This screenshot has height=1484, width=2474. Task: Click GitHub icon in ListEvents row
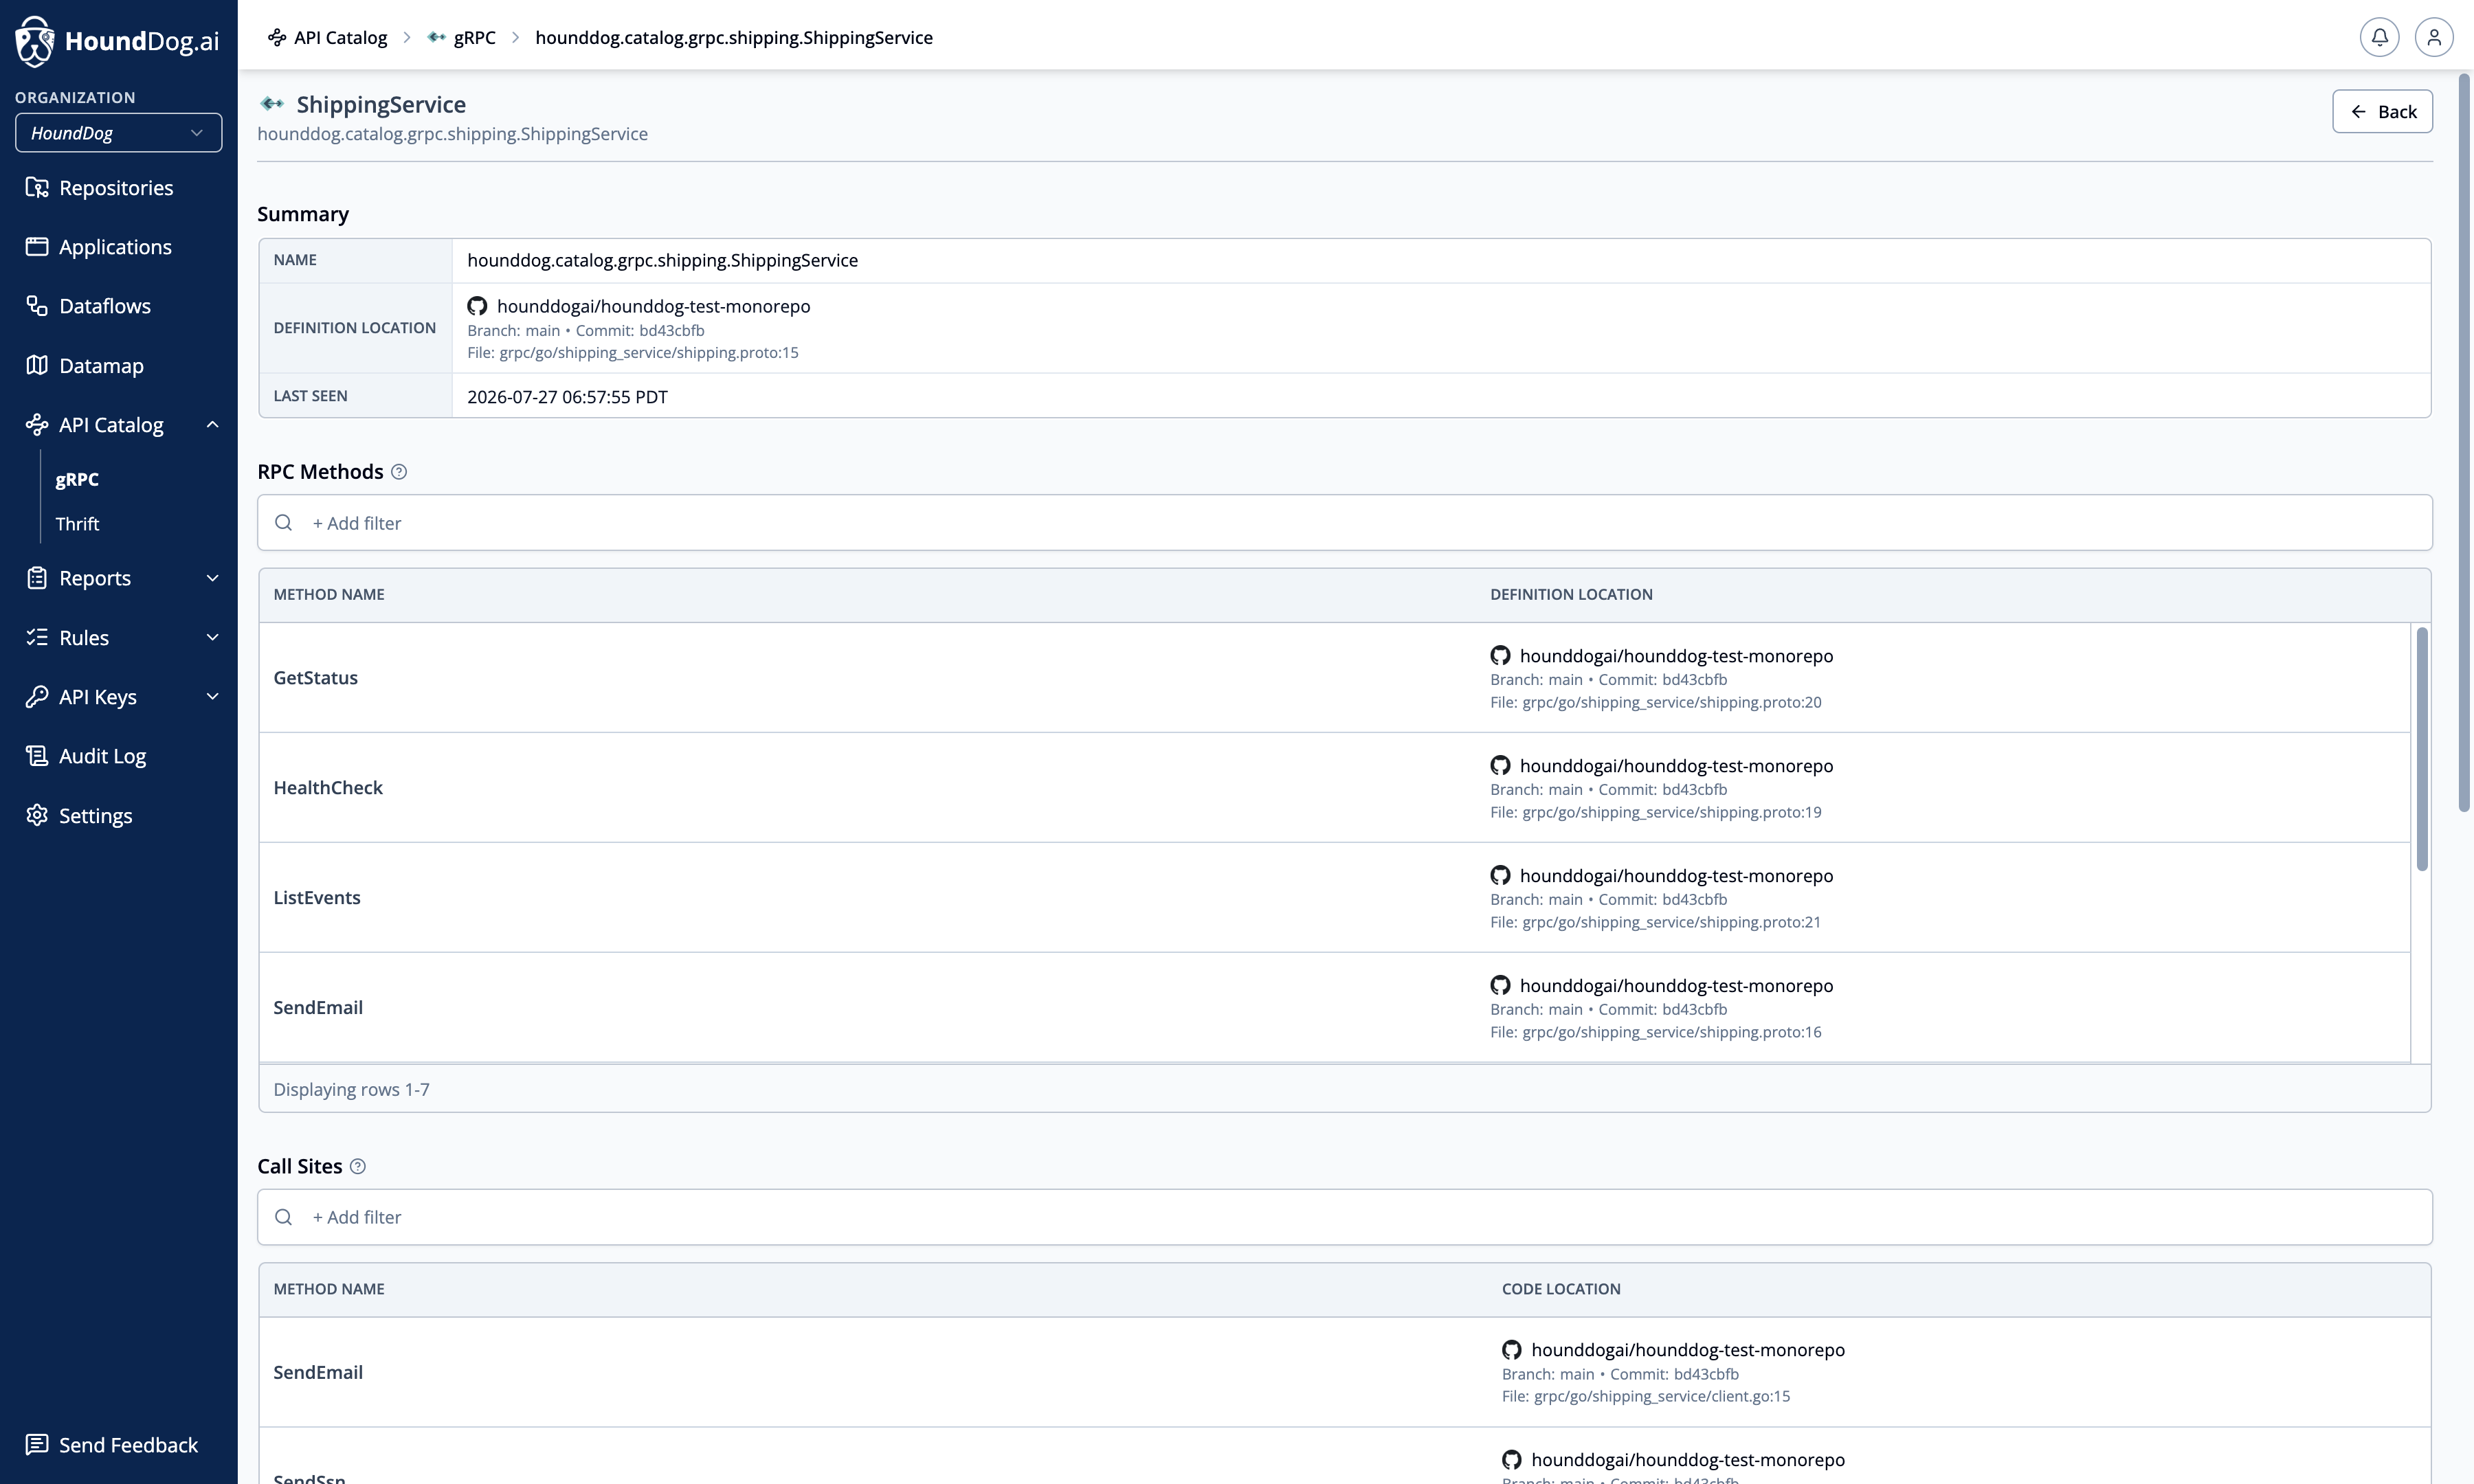tap(1500, 876)
